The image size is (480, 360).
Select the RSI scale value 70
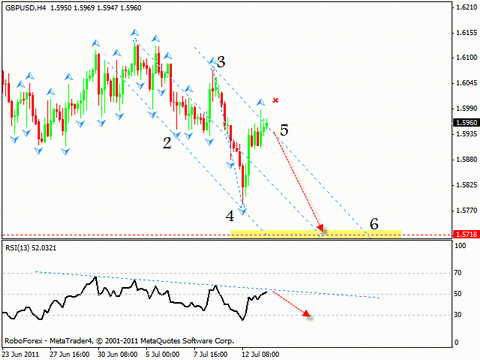pyautogui.click(x=458, y=273)
